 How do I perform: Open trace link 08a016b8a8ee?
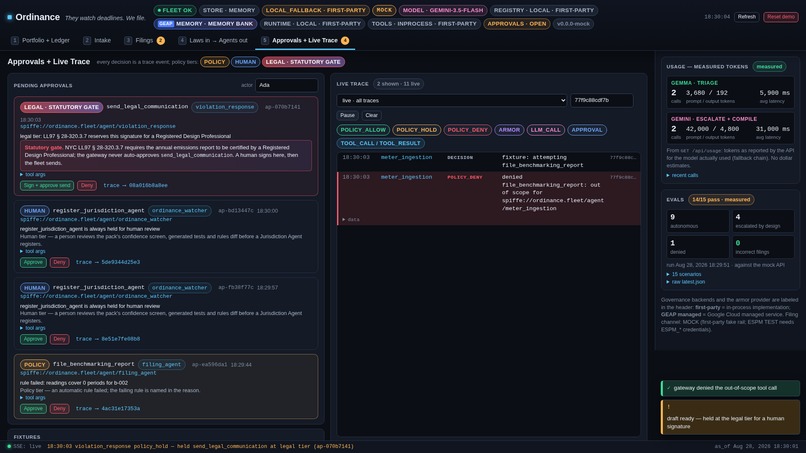(135, 186)
